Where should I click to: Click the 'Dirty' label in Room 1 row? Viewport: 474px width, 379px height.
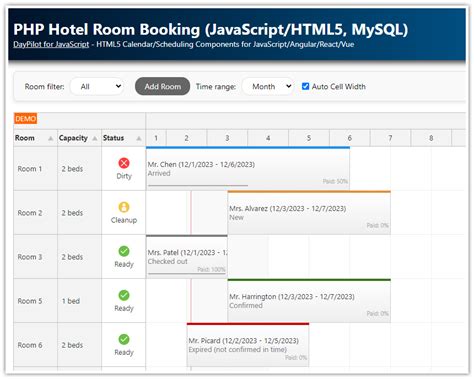pos(124,176)
